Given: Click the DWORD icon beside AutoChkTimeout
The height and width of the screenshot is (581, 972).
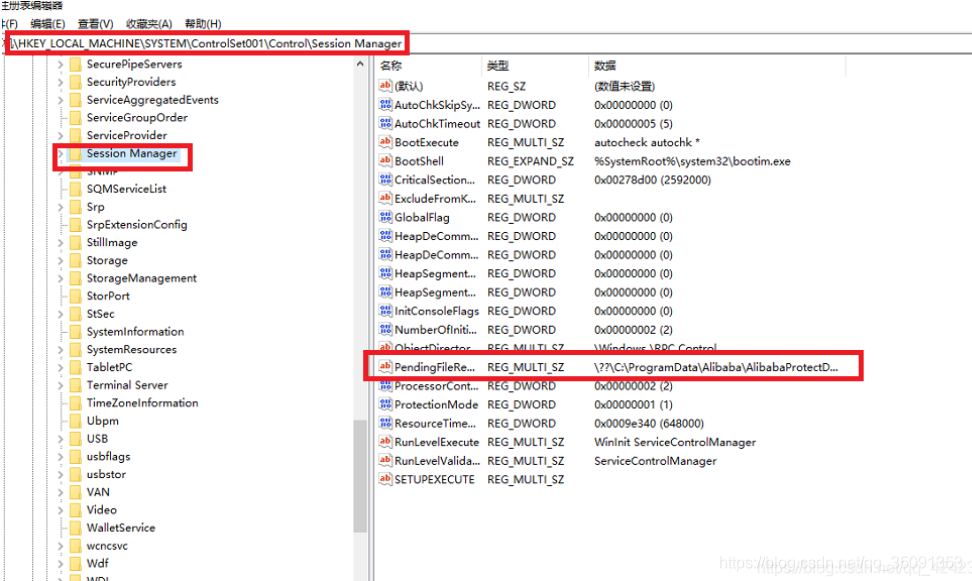Looking at the screenshot, I should pyautogui.click(x=386, y=123).
